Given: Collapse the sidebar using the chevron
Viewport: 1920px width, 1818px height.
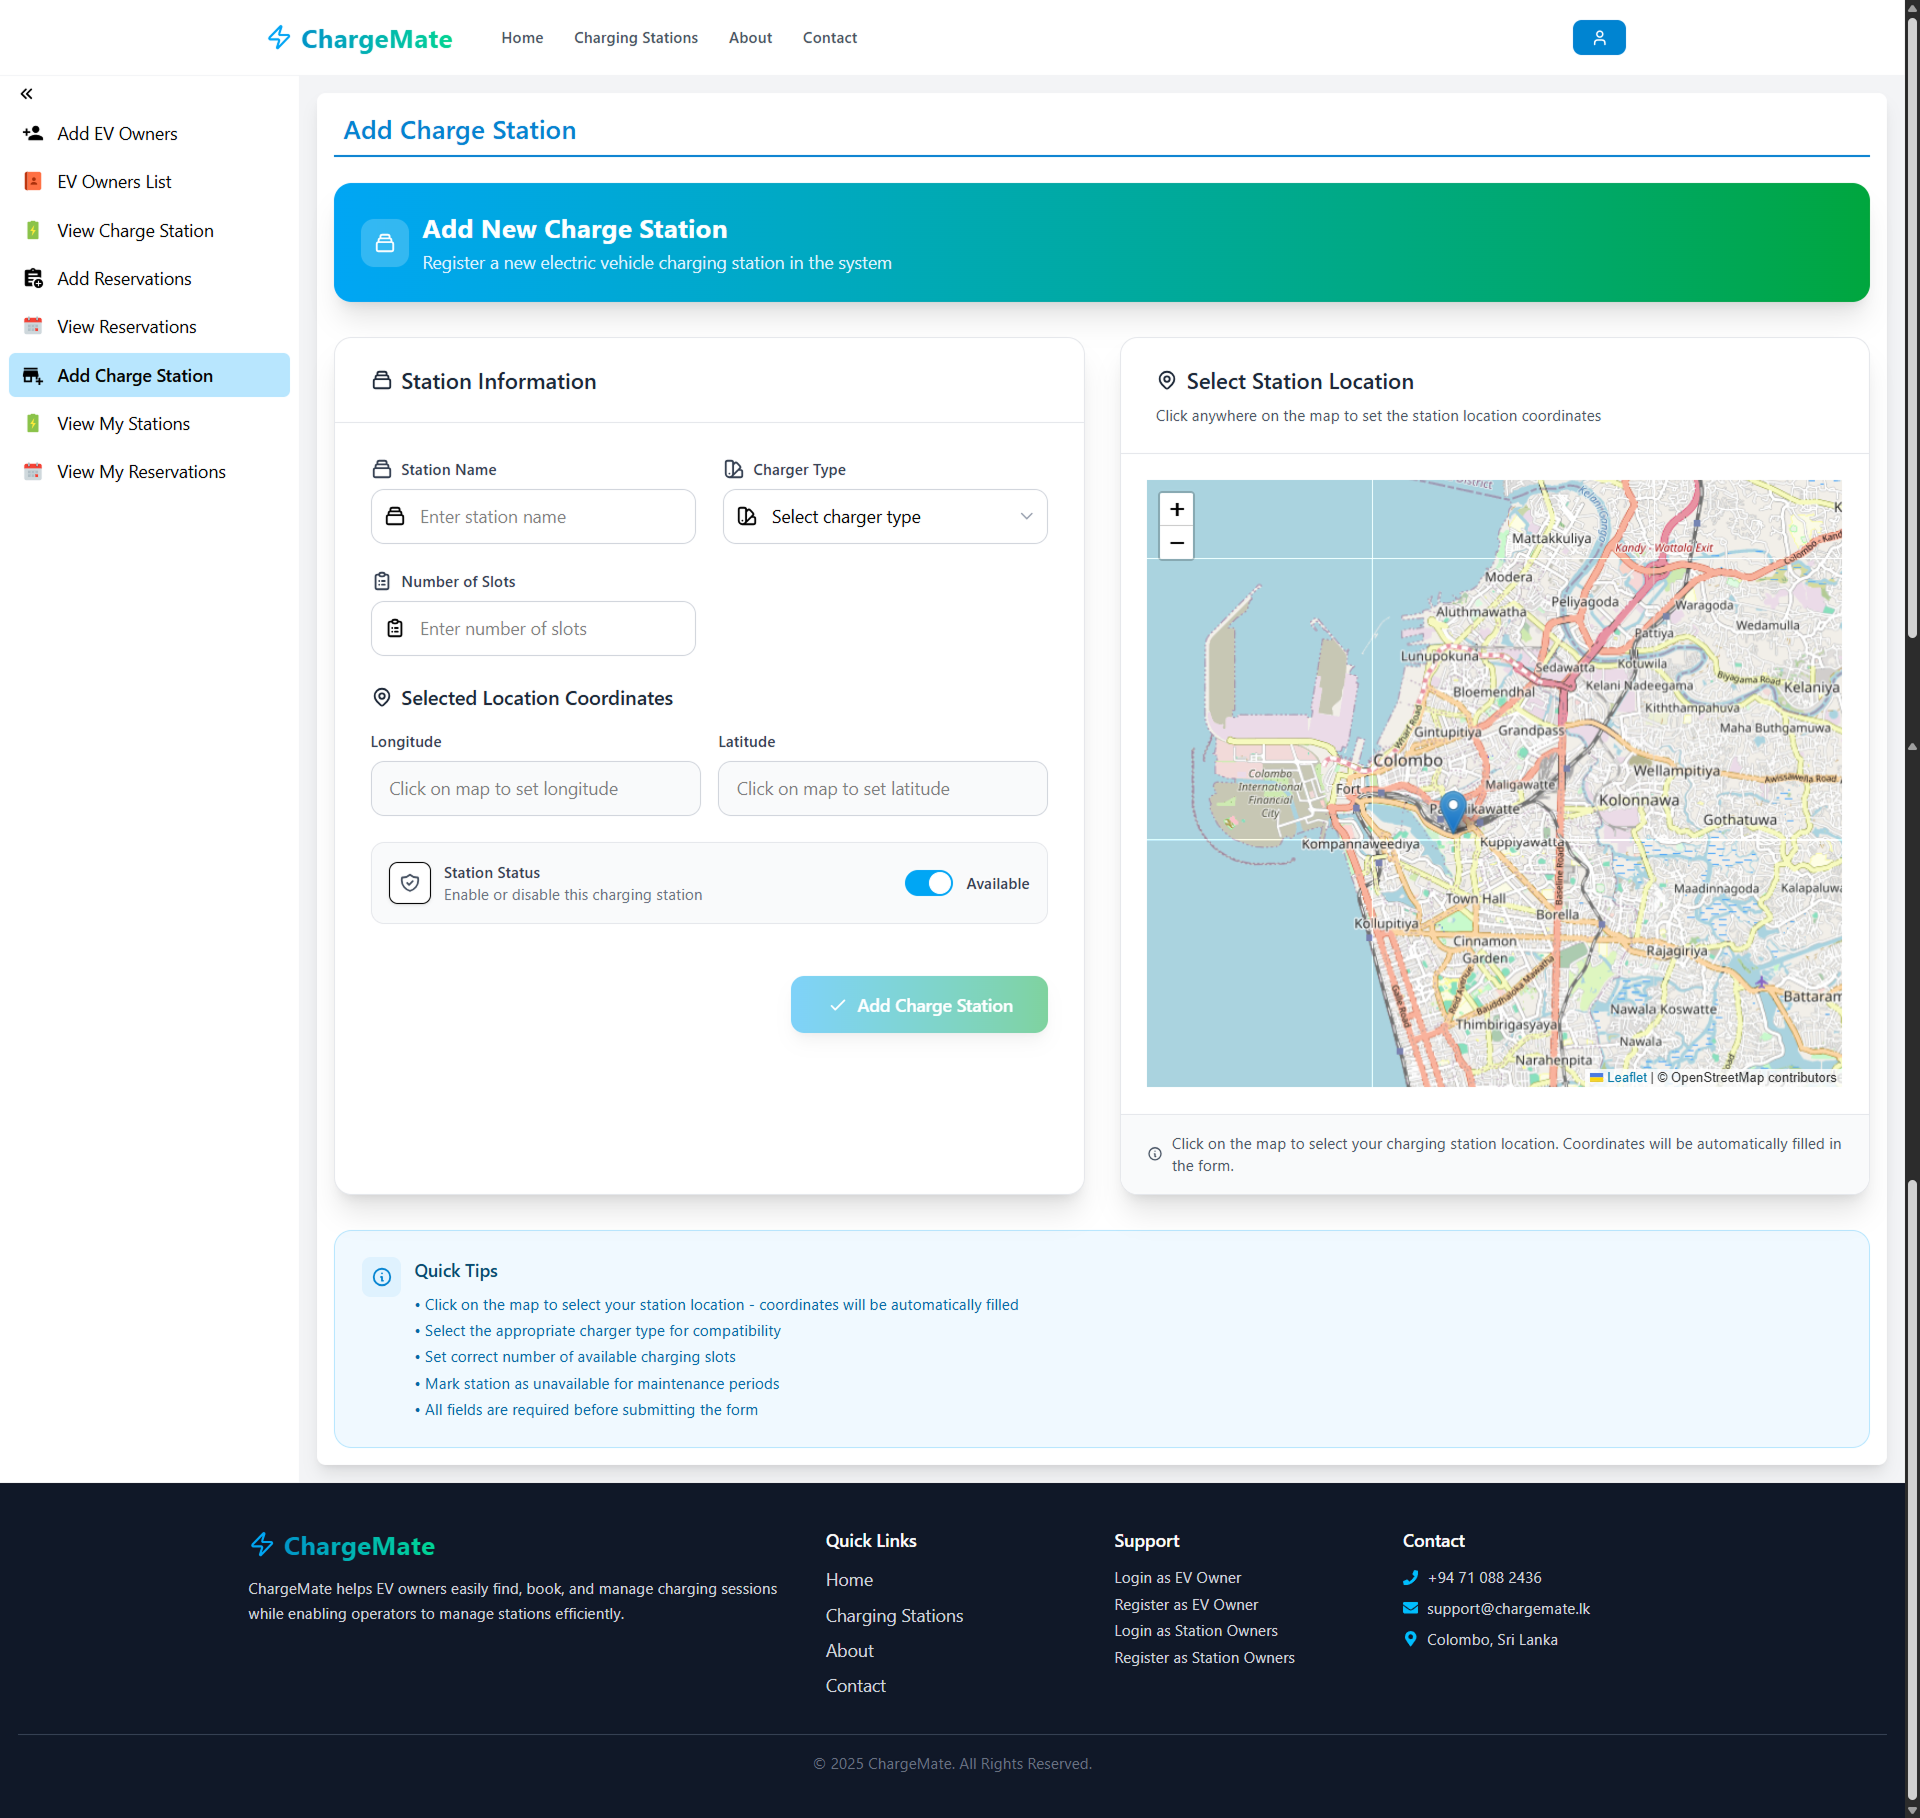Looking at the screenshot, I should 26,93.
